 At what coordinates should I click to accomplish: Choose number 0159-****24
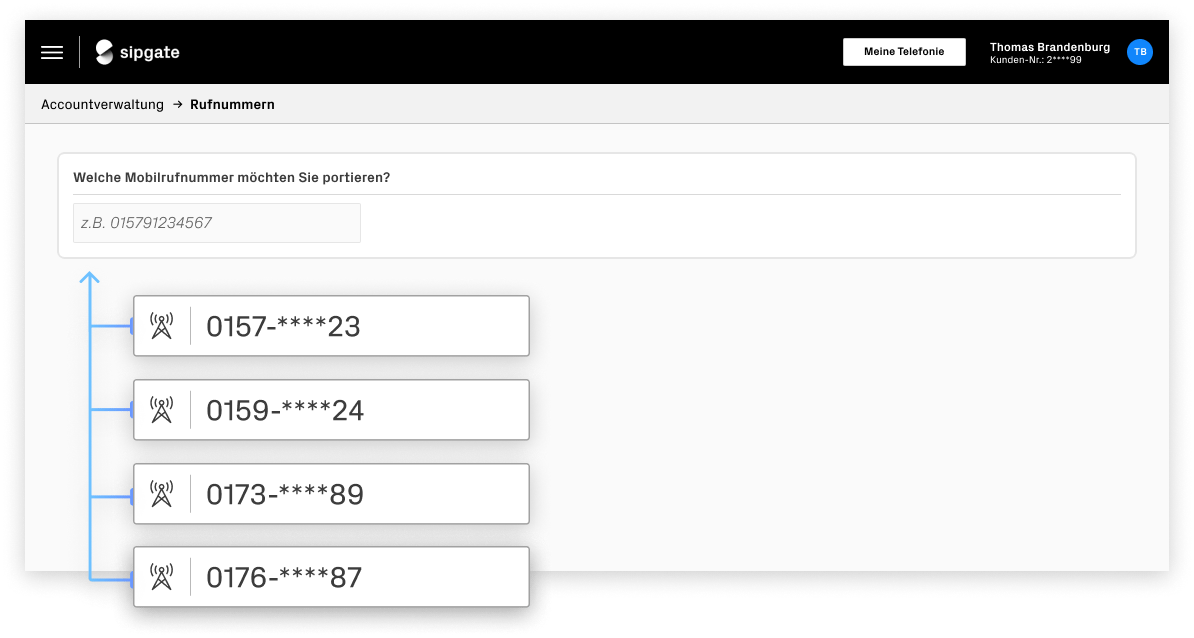pos(331,410)
